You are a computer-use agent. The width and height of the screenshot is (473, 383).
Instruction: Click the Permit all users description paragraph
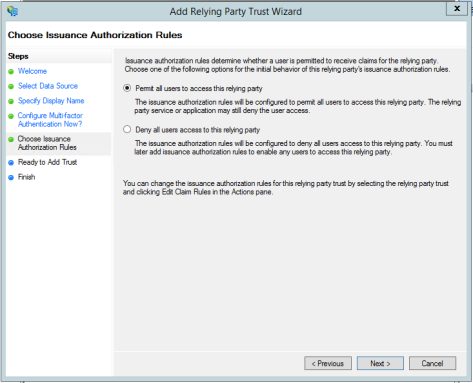298,106
